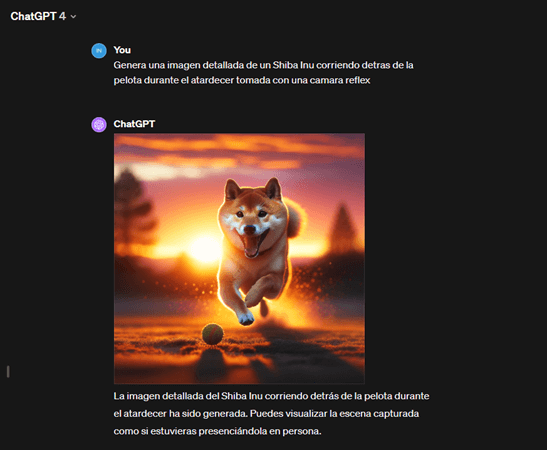Click the reply line starting "el atardecer ha sido"
This screenshot has width=547, height=450.
(266, 413)
